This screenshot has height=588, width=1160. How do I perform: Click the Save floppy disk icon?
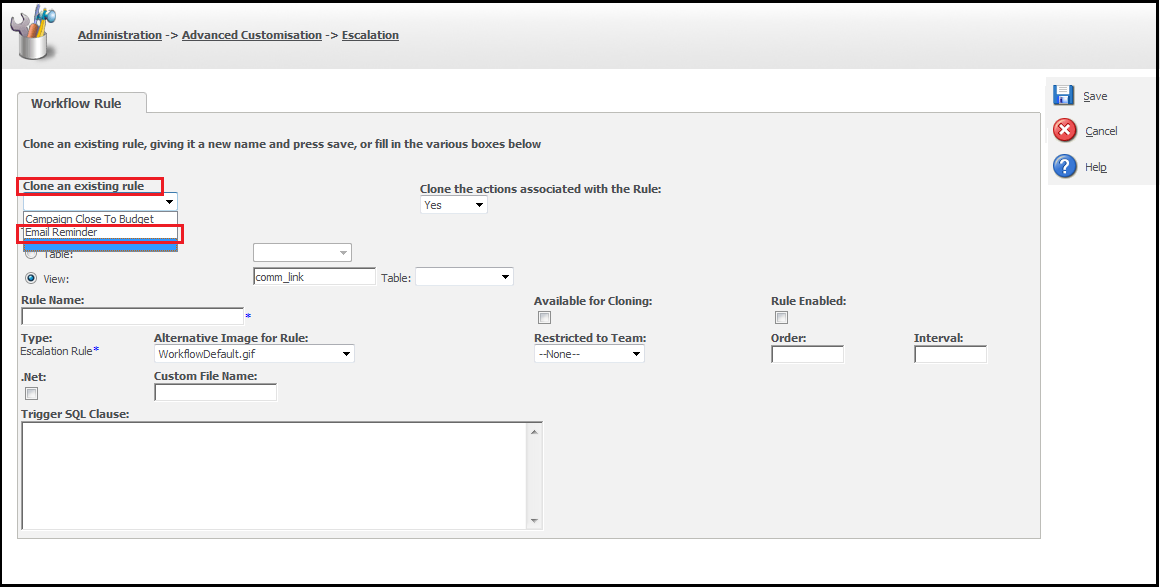coord(1064,95)
